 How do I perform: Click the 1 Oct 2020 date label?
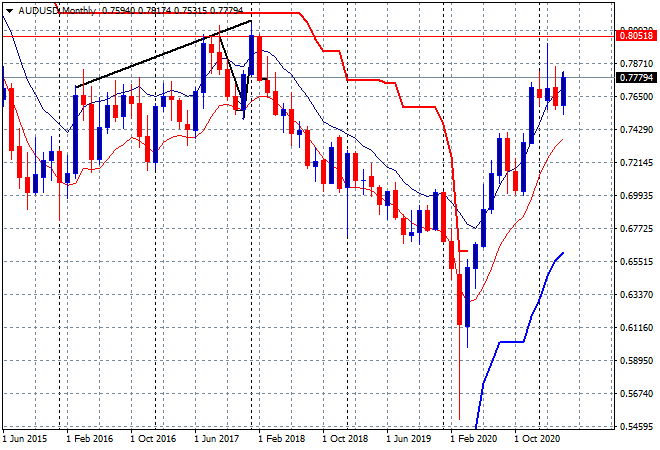point(537,439)
